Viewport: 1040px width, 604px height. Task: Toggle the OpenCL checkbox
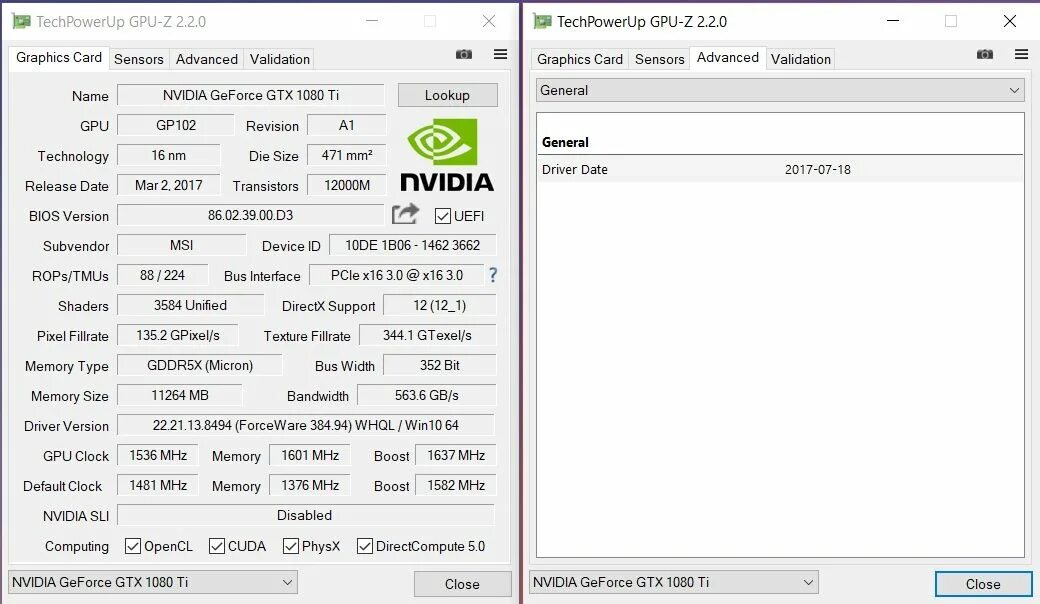point(133,546)
